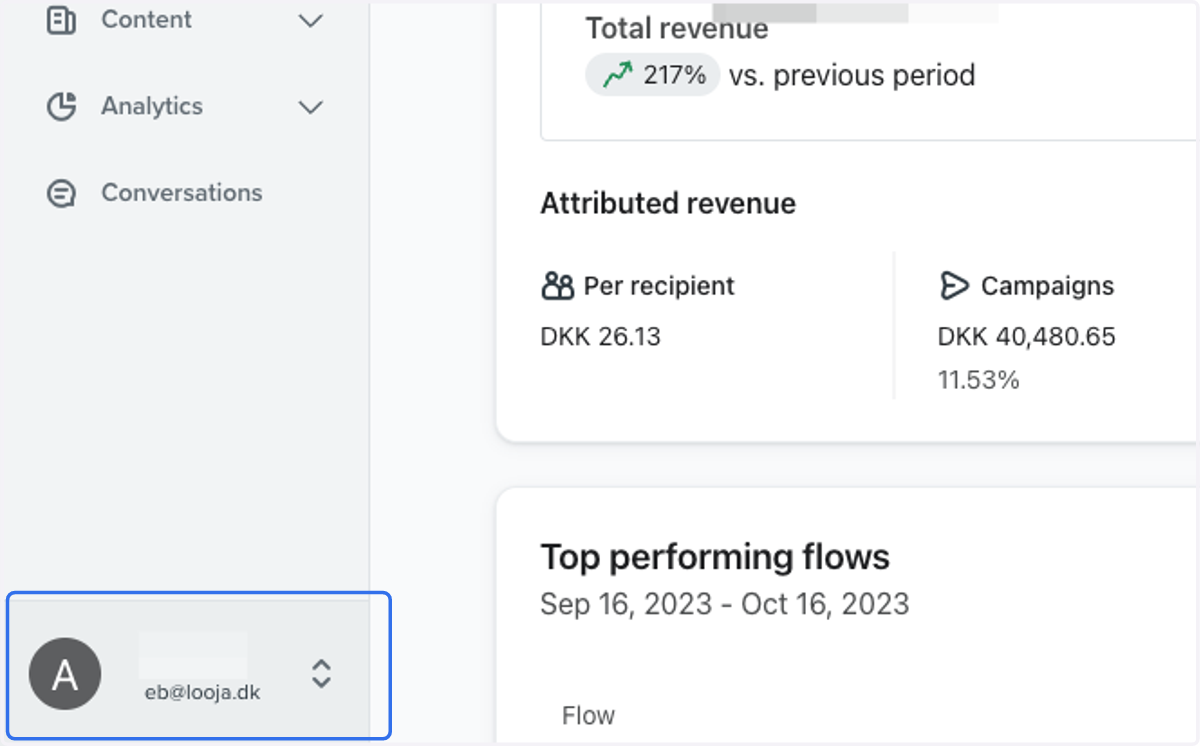
Task: Click the Flow column header
Action: point(589,715)
